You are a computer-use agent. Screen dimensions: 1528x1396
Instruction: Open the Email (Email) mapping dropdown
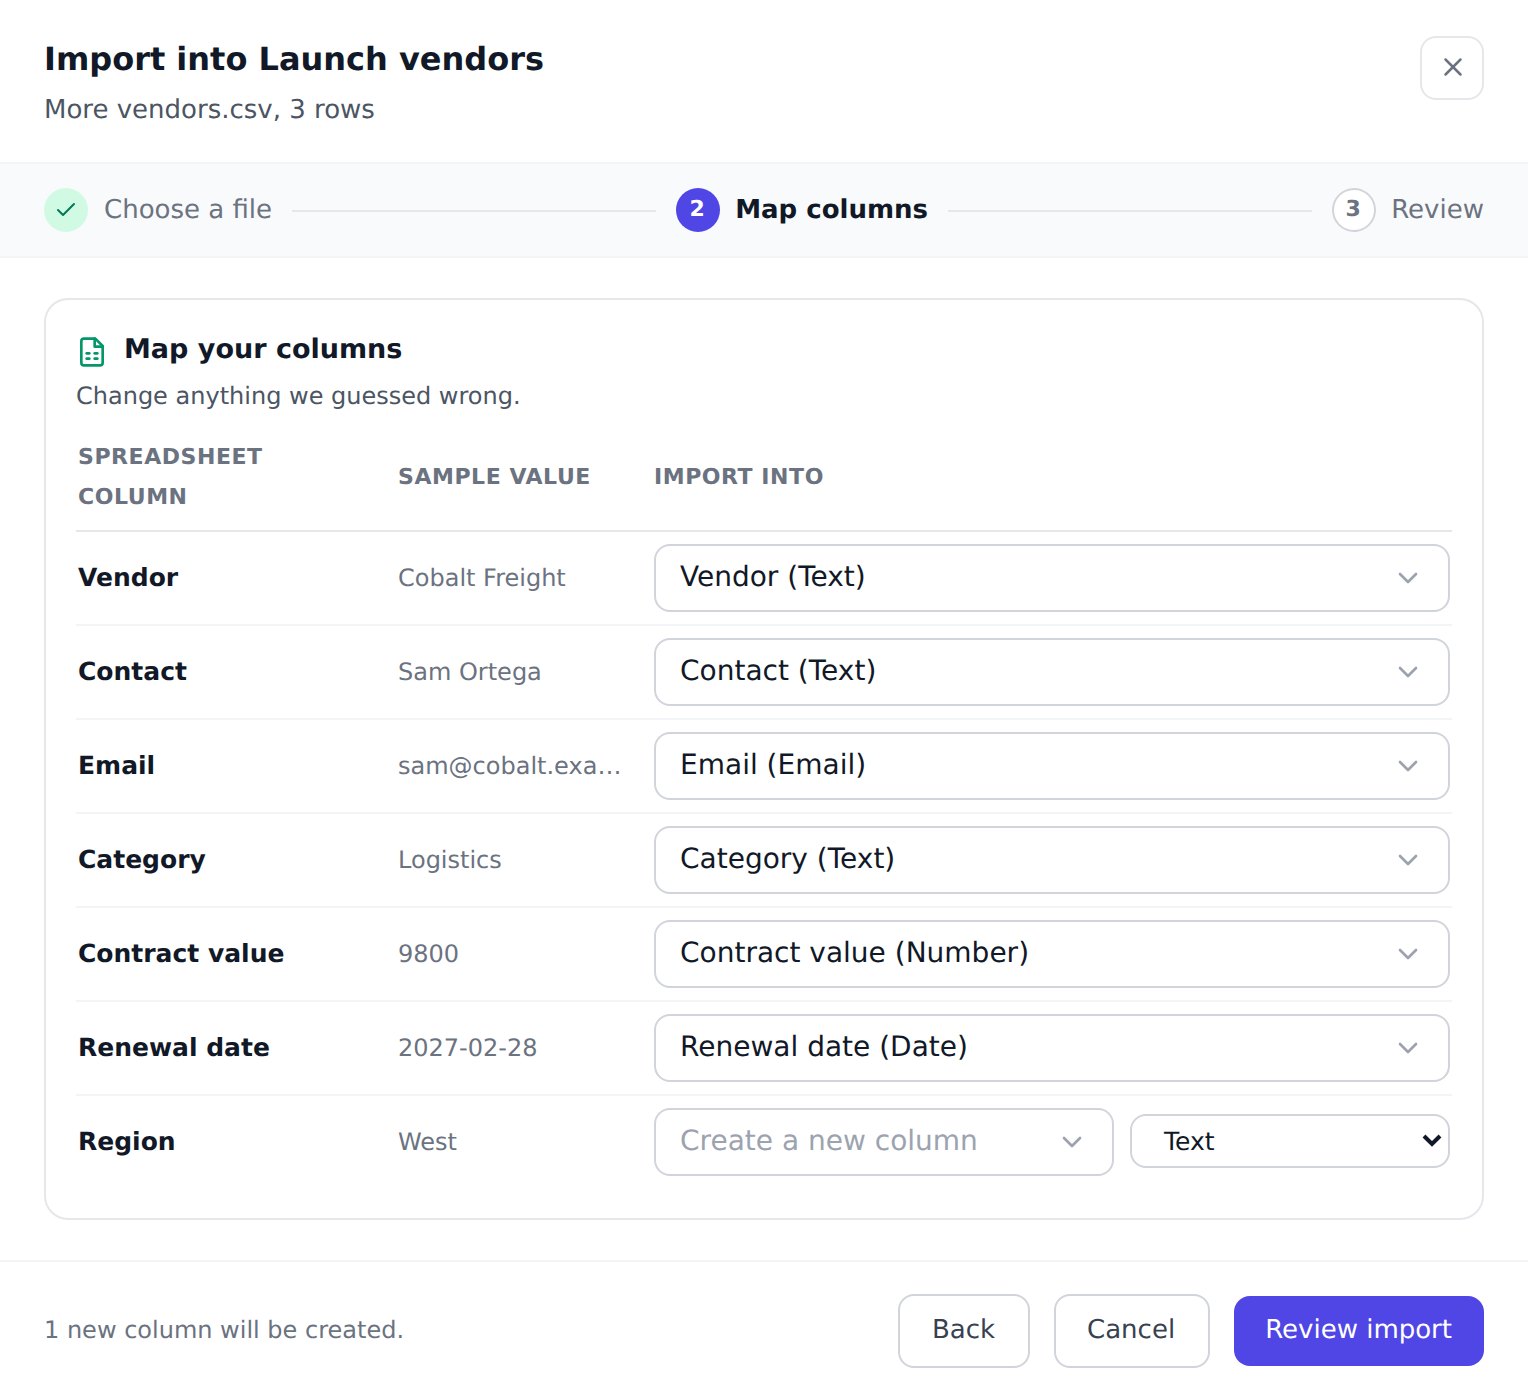tap(1052, 766)
